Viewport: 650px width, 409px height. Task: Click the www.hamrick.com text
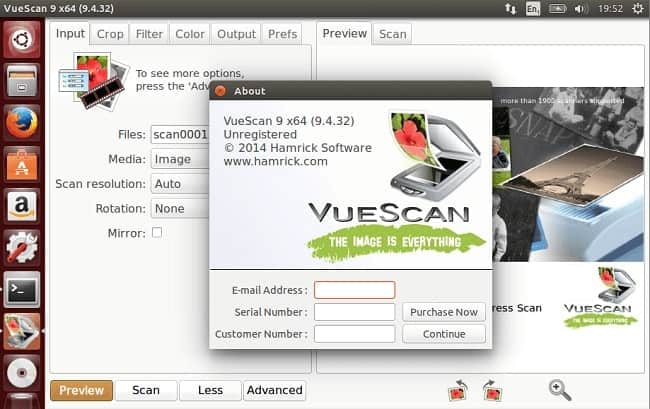click(x=275, y=161)
